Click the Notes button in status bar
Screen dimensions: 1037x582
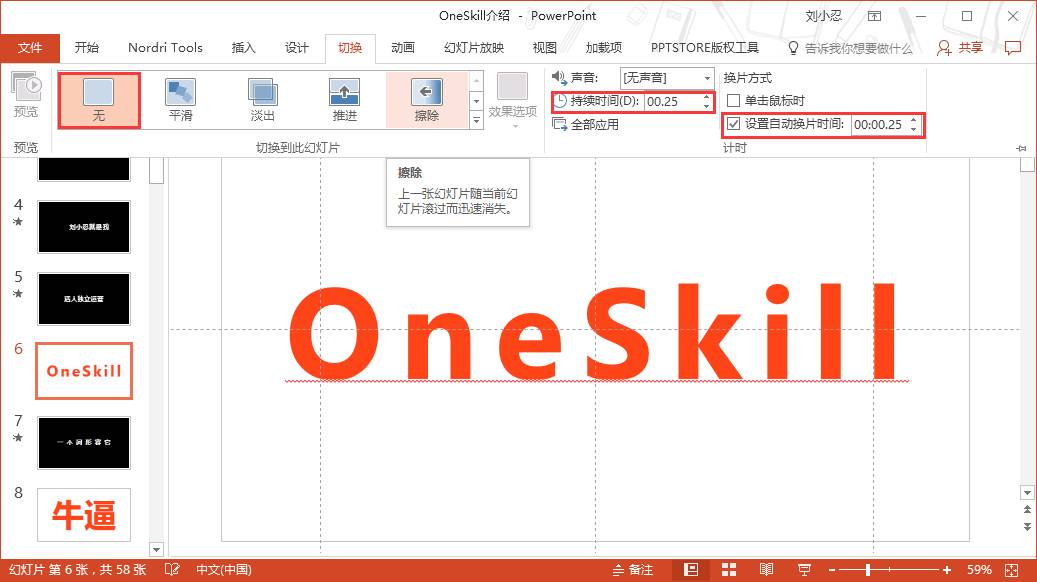point(633,569)
